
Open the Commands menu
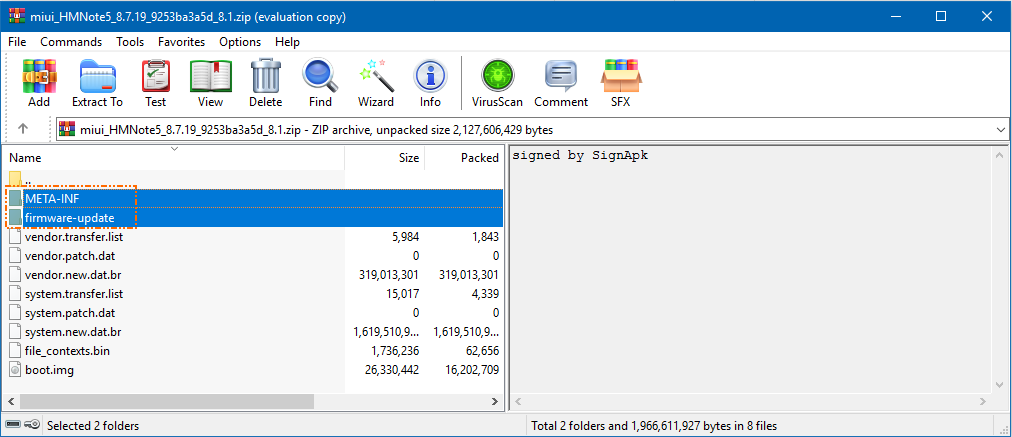click(71, 42)
